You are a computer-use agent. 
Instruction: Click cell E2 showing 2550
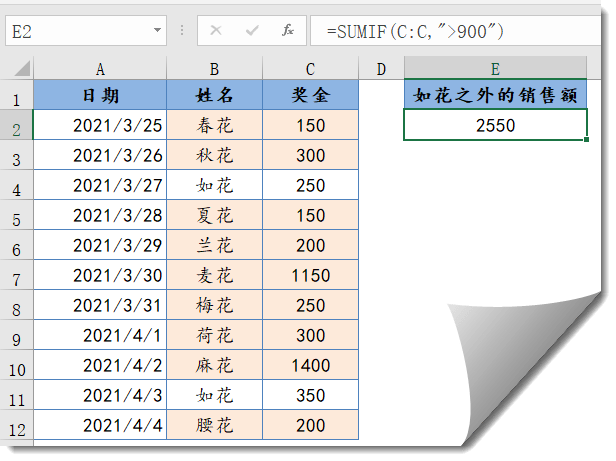[x=495, y=126]
